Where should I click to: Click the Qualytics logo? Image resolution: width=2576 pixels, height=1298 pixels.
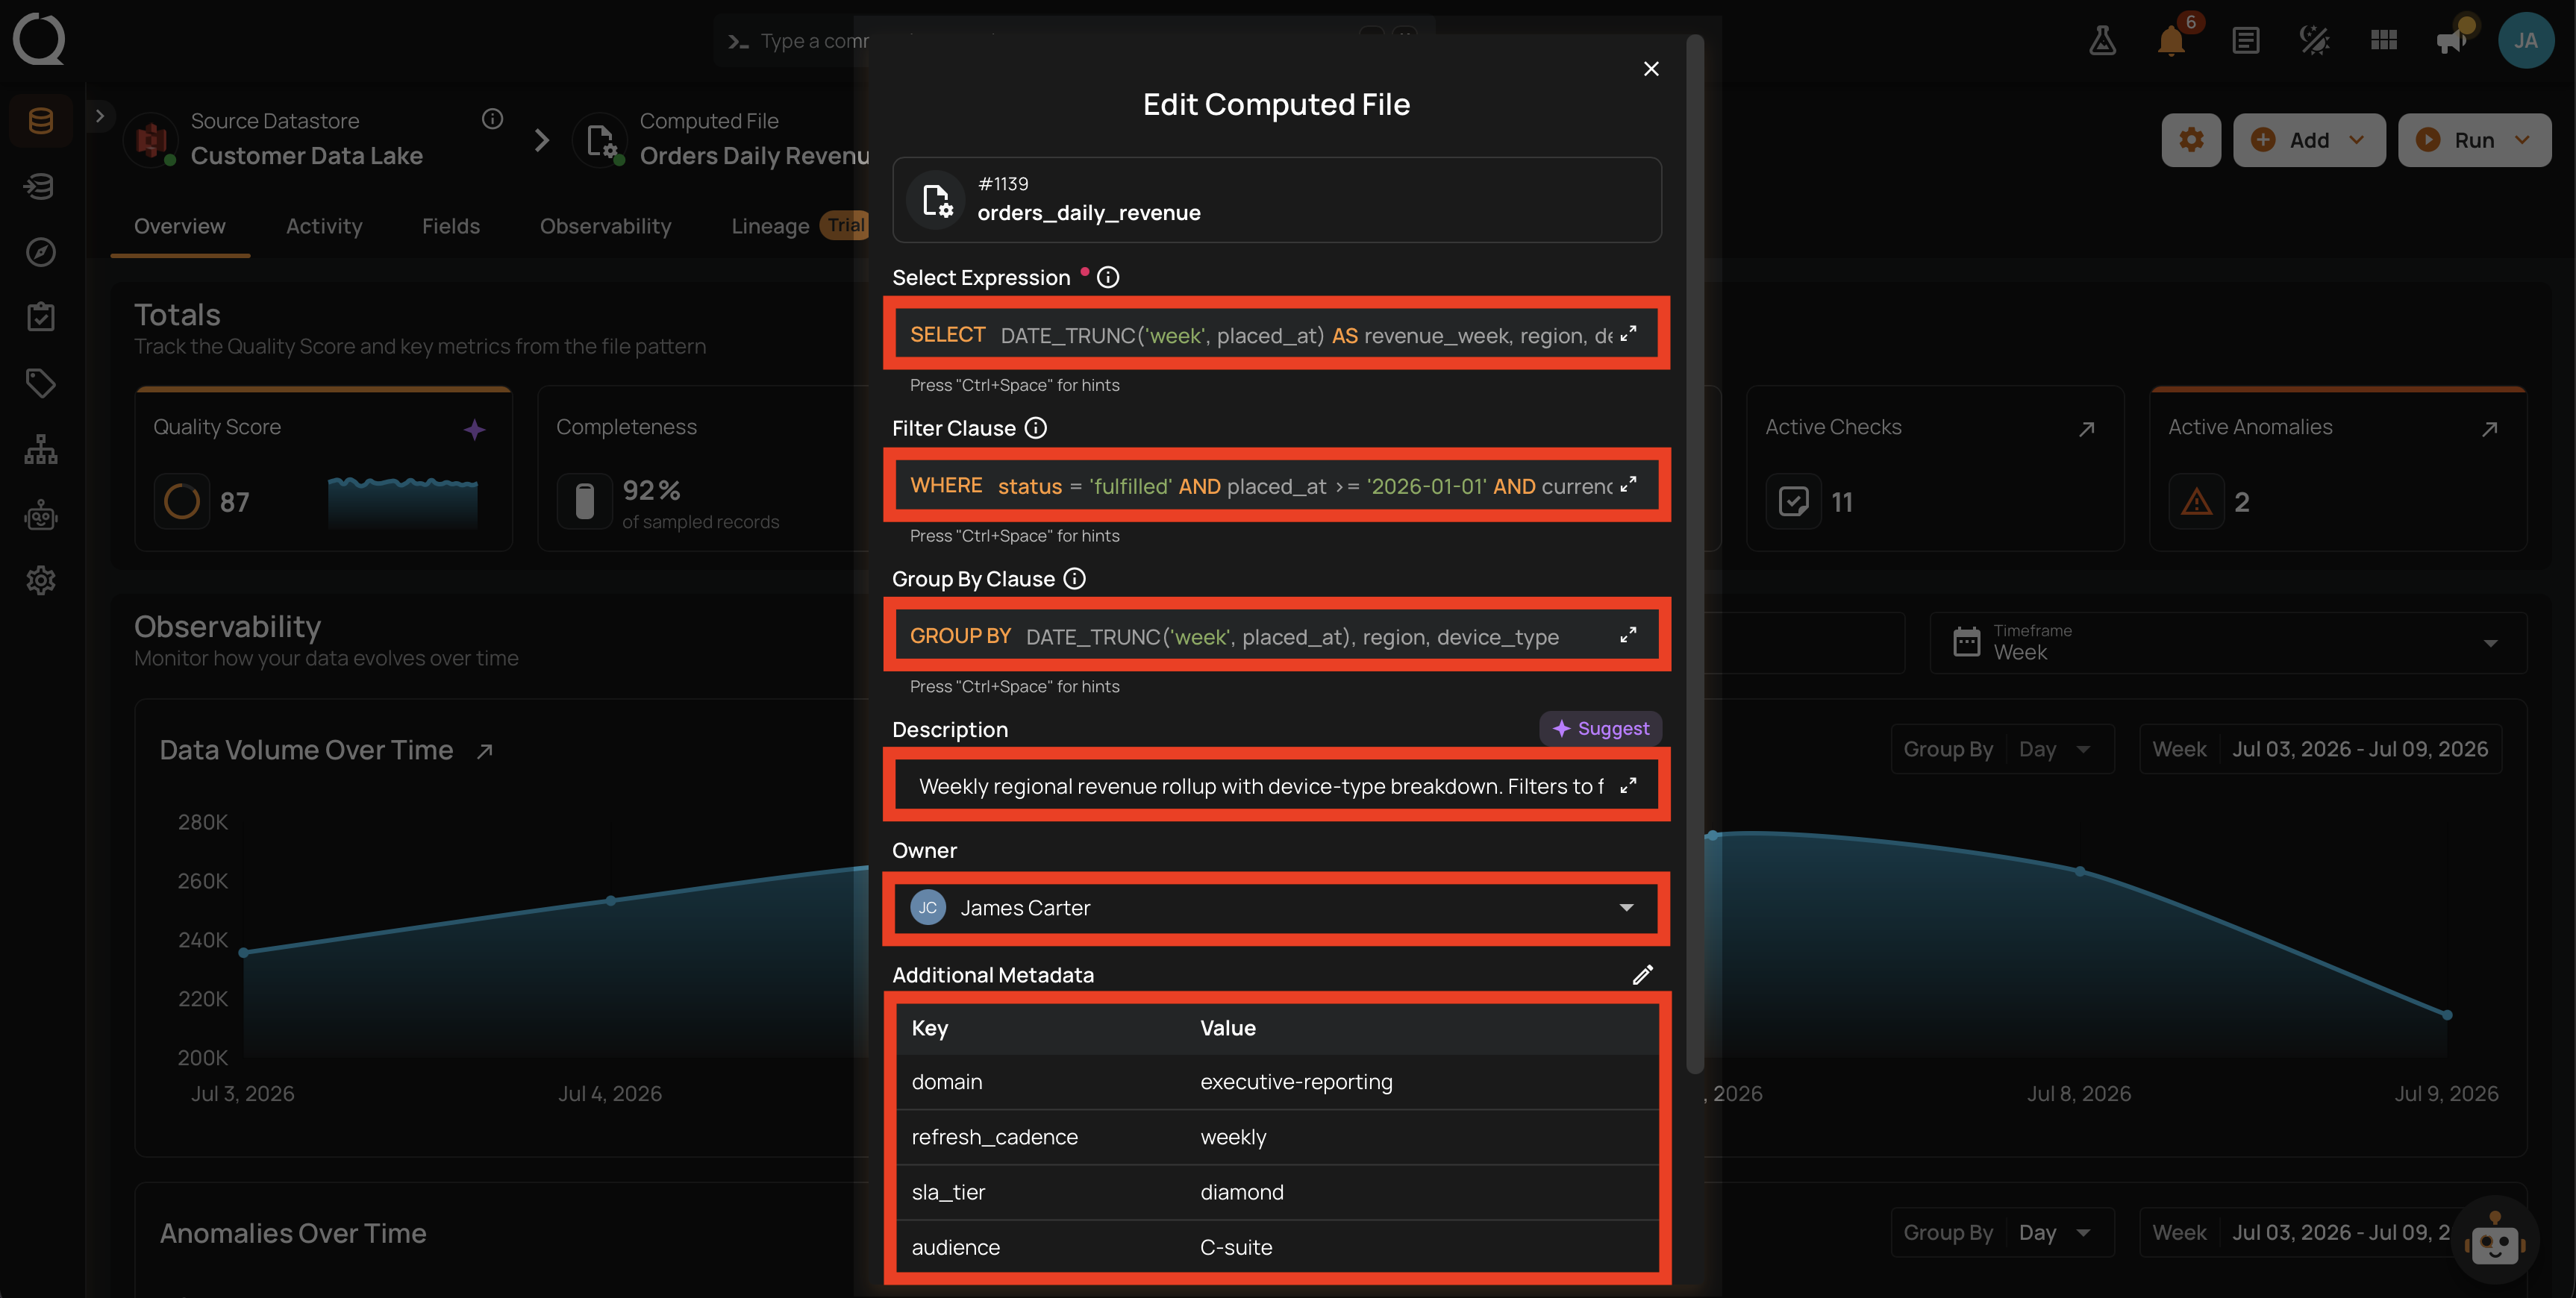coord(39,40)
